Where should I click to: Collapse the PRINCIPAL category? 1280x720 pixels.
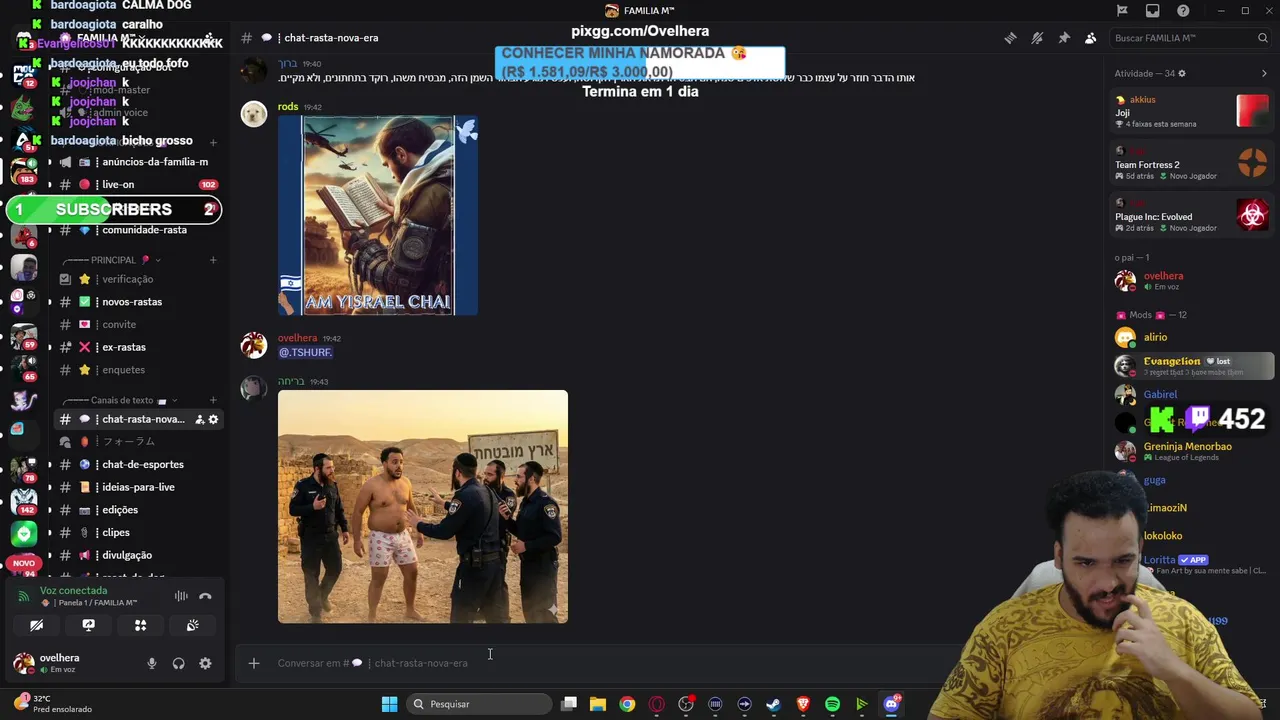click(112, 260)
